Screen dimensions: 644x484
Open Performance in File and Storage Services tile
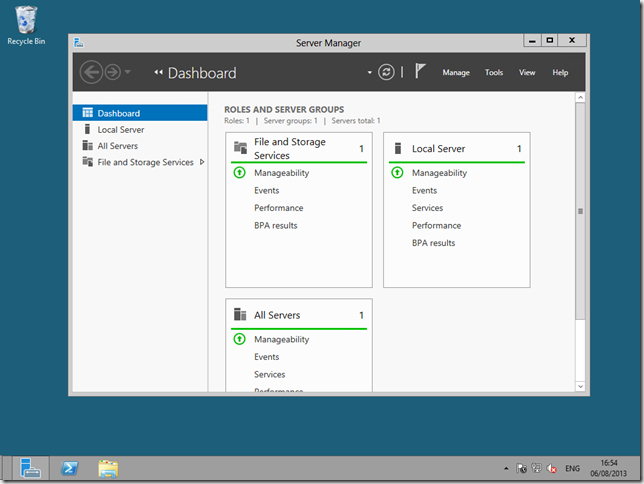(278, 208)
